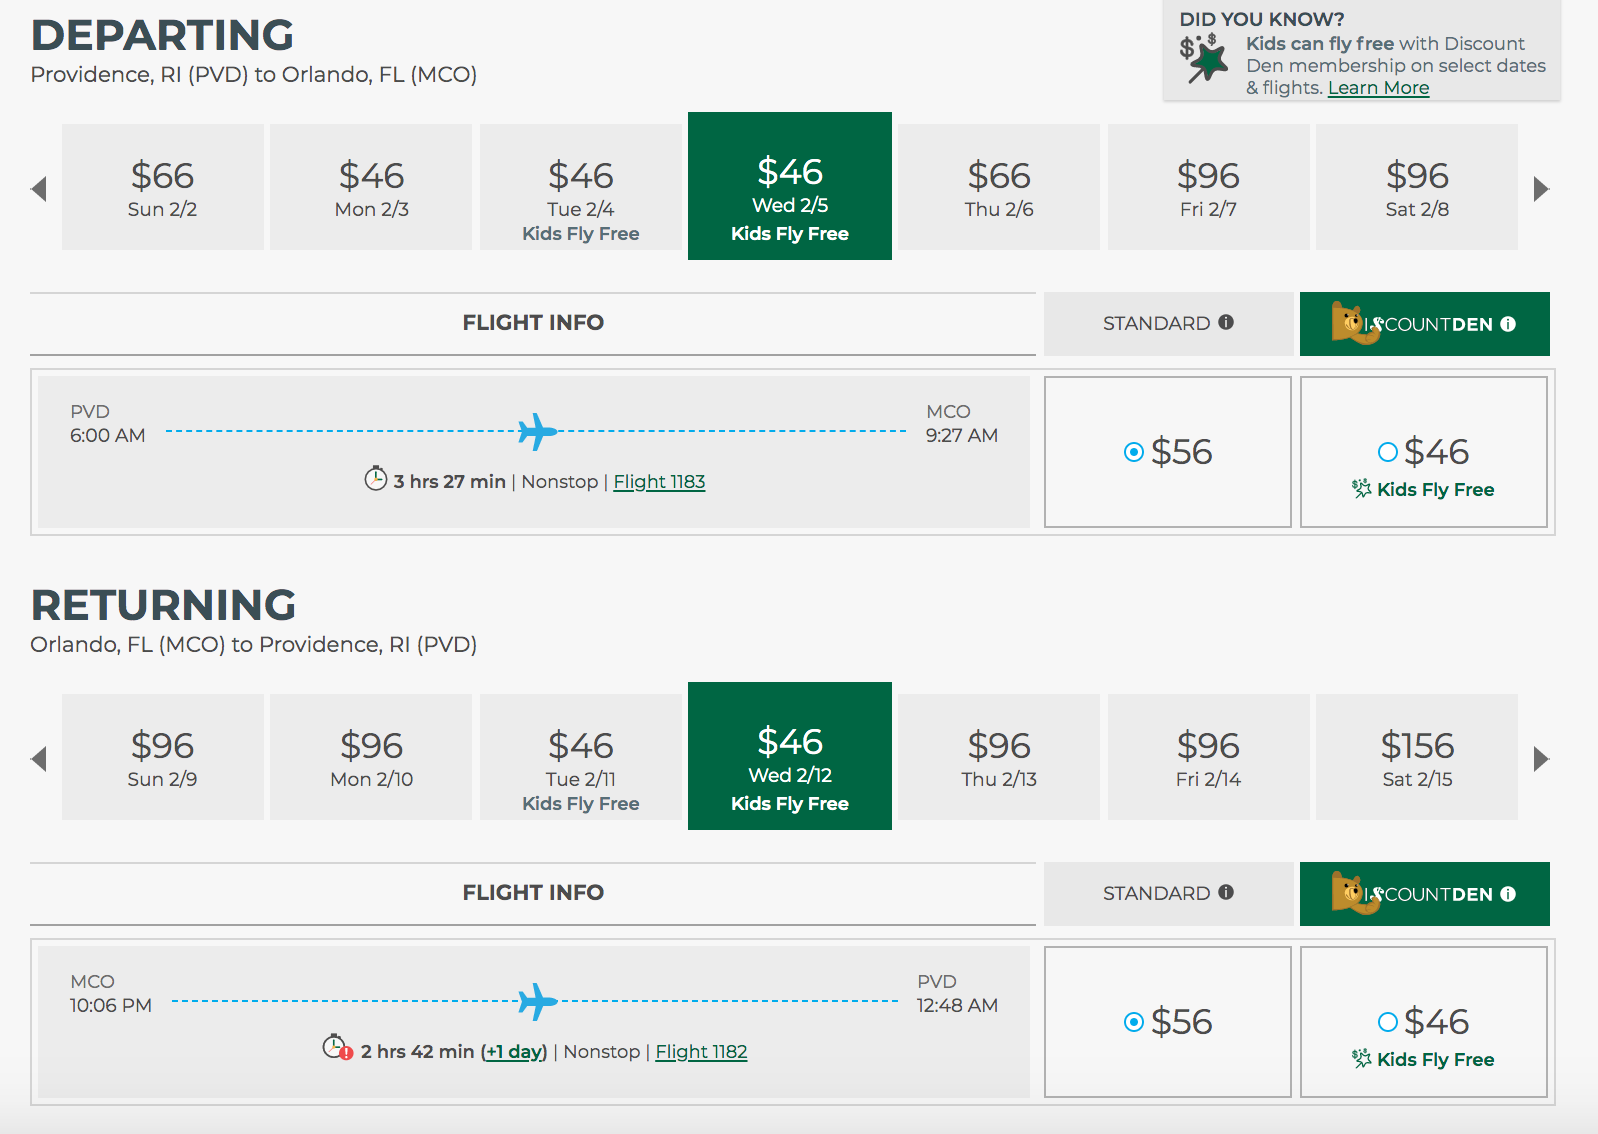Select departing $56 Standard fare radio
Viewport: 1598px width, 1134px height.
(1134, 452)
